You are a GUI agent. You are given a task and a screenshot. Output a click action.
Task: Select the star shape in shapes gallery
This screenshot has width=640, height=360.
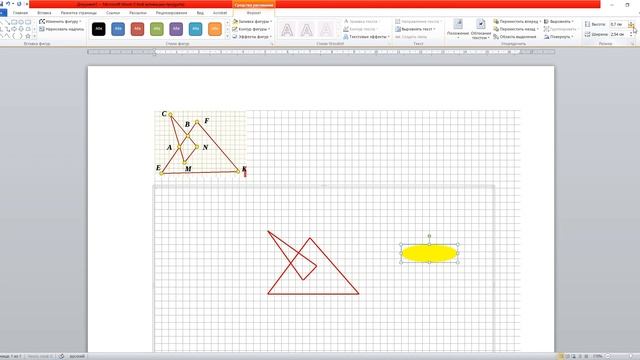coord(28,36)
